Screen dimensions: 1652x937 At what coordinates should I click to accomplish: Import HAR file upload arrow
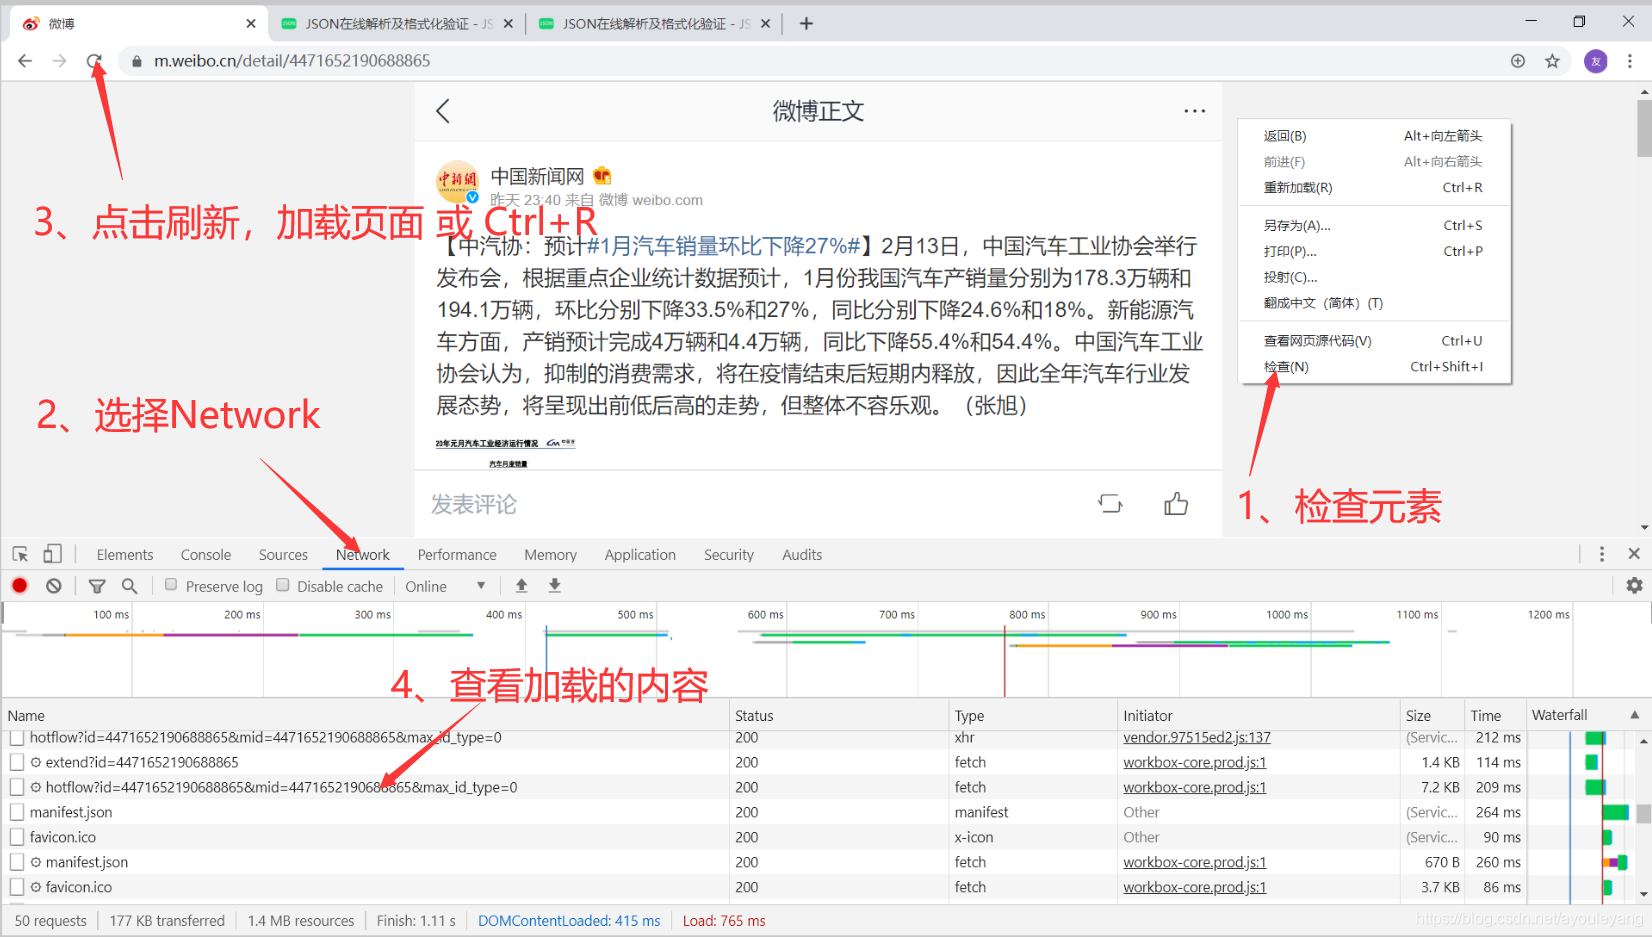(521, 585)
